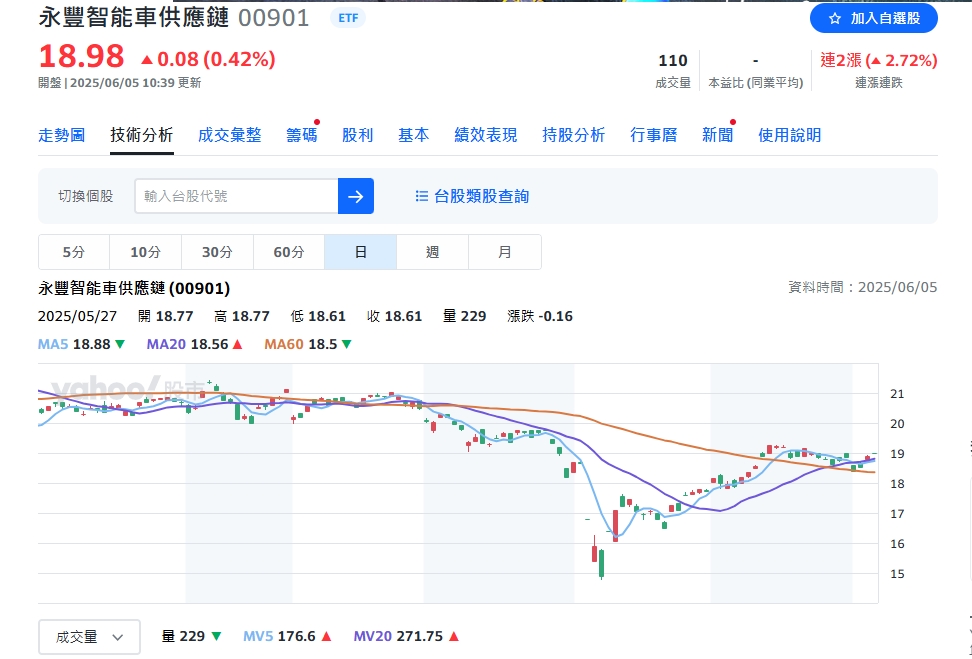Click the lowest candlestick near 15 on chart
The image size is (972, 659).
(x=601, y=564)
